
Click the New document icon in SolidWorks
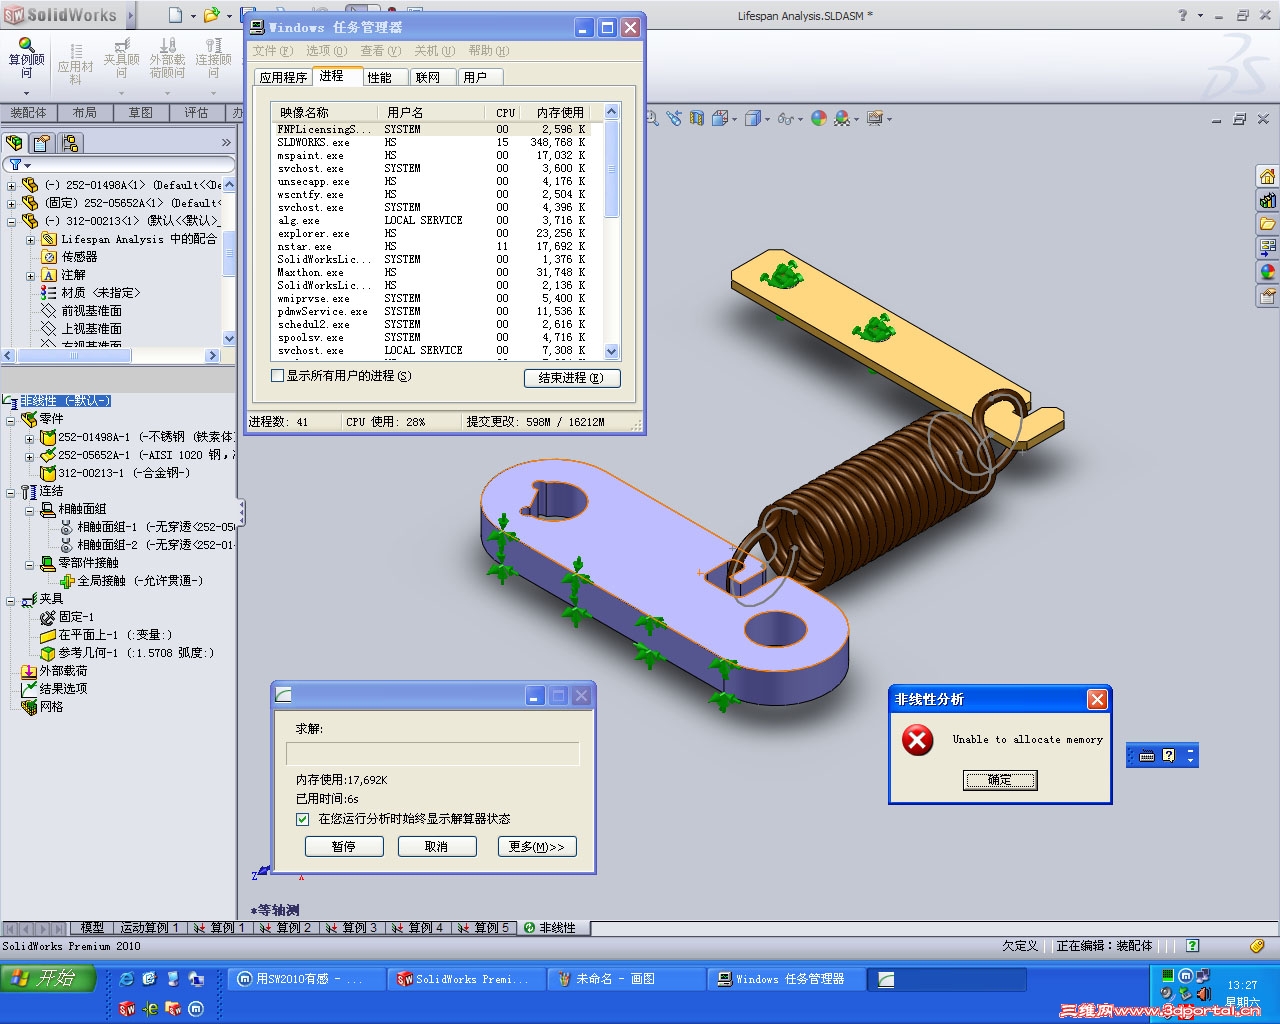[175, 15]
